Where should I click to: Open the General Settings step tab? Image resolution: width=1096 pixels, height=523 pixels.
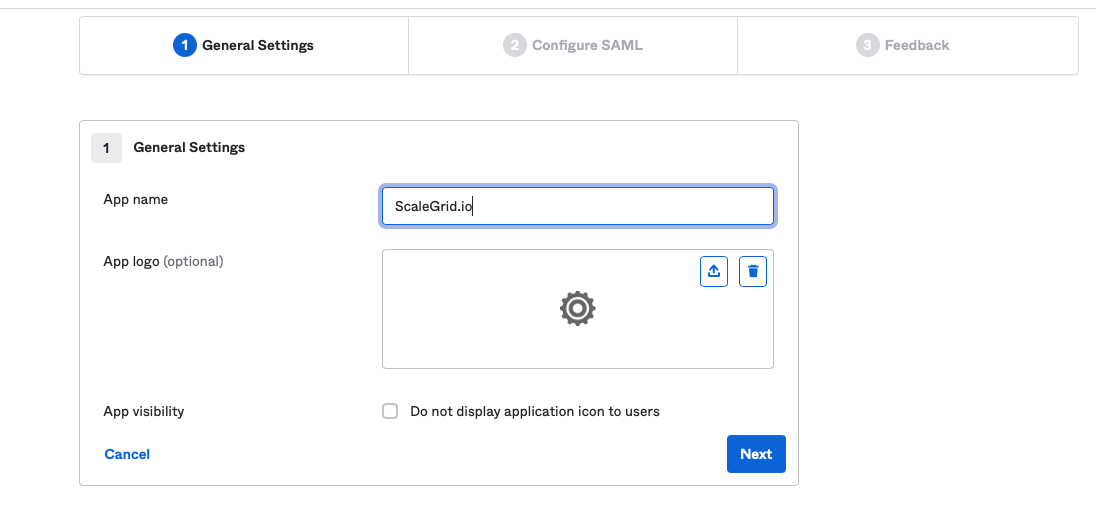tap(244, 45)
